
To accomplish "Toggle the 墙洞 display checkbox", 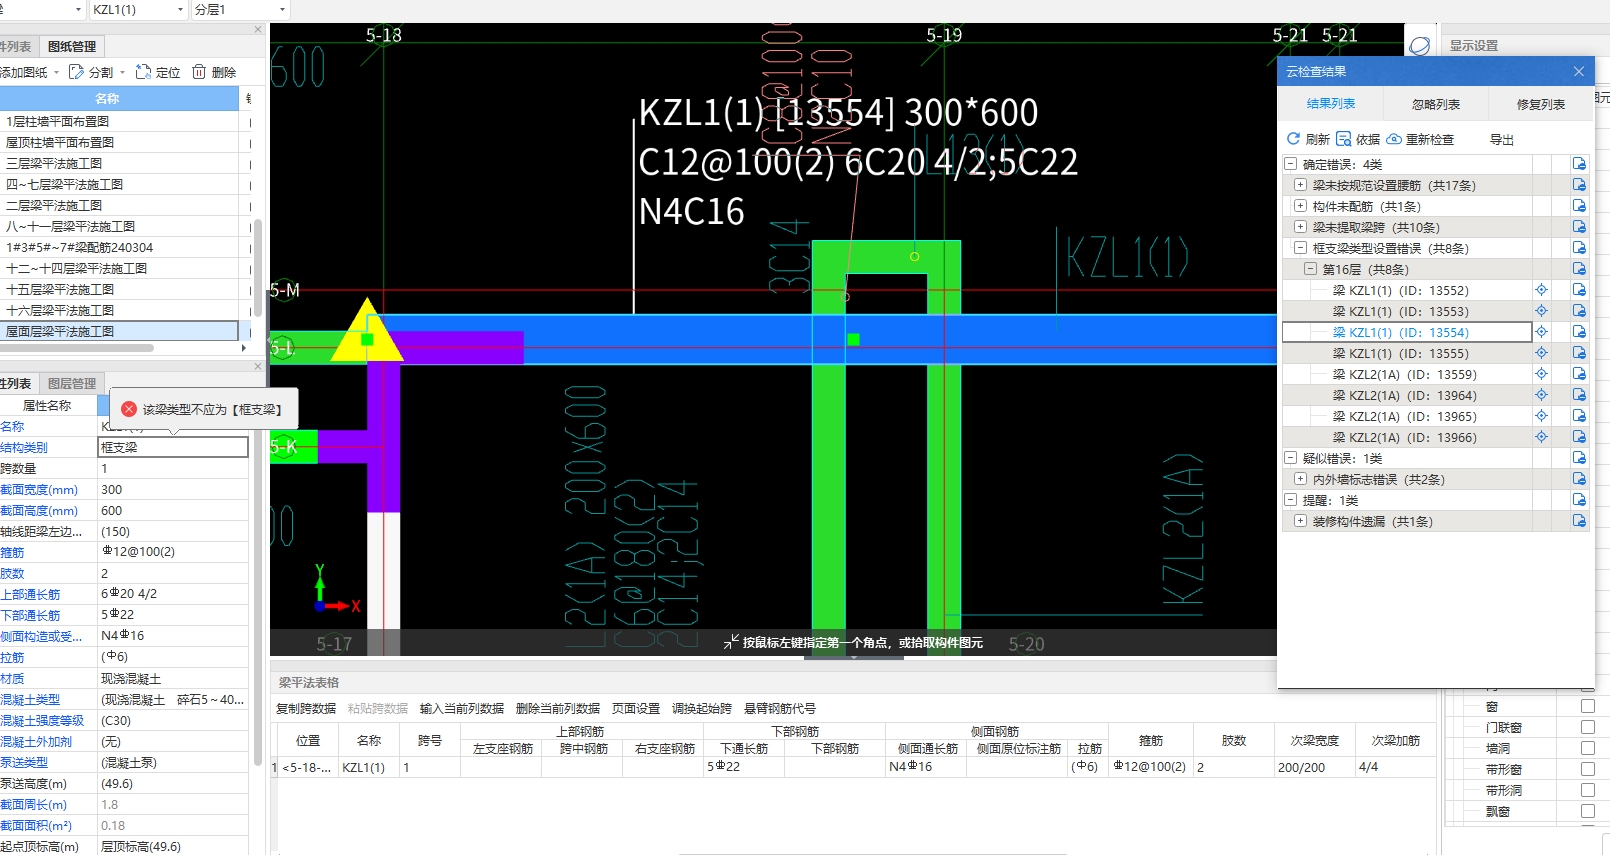I will [1587, 748].
